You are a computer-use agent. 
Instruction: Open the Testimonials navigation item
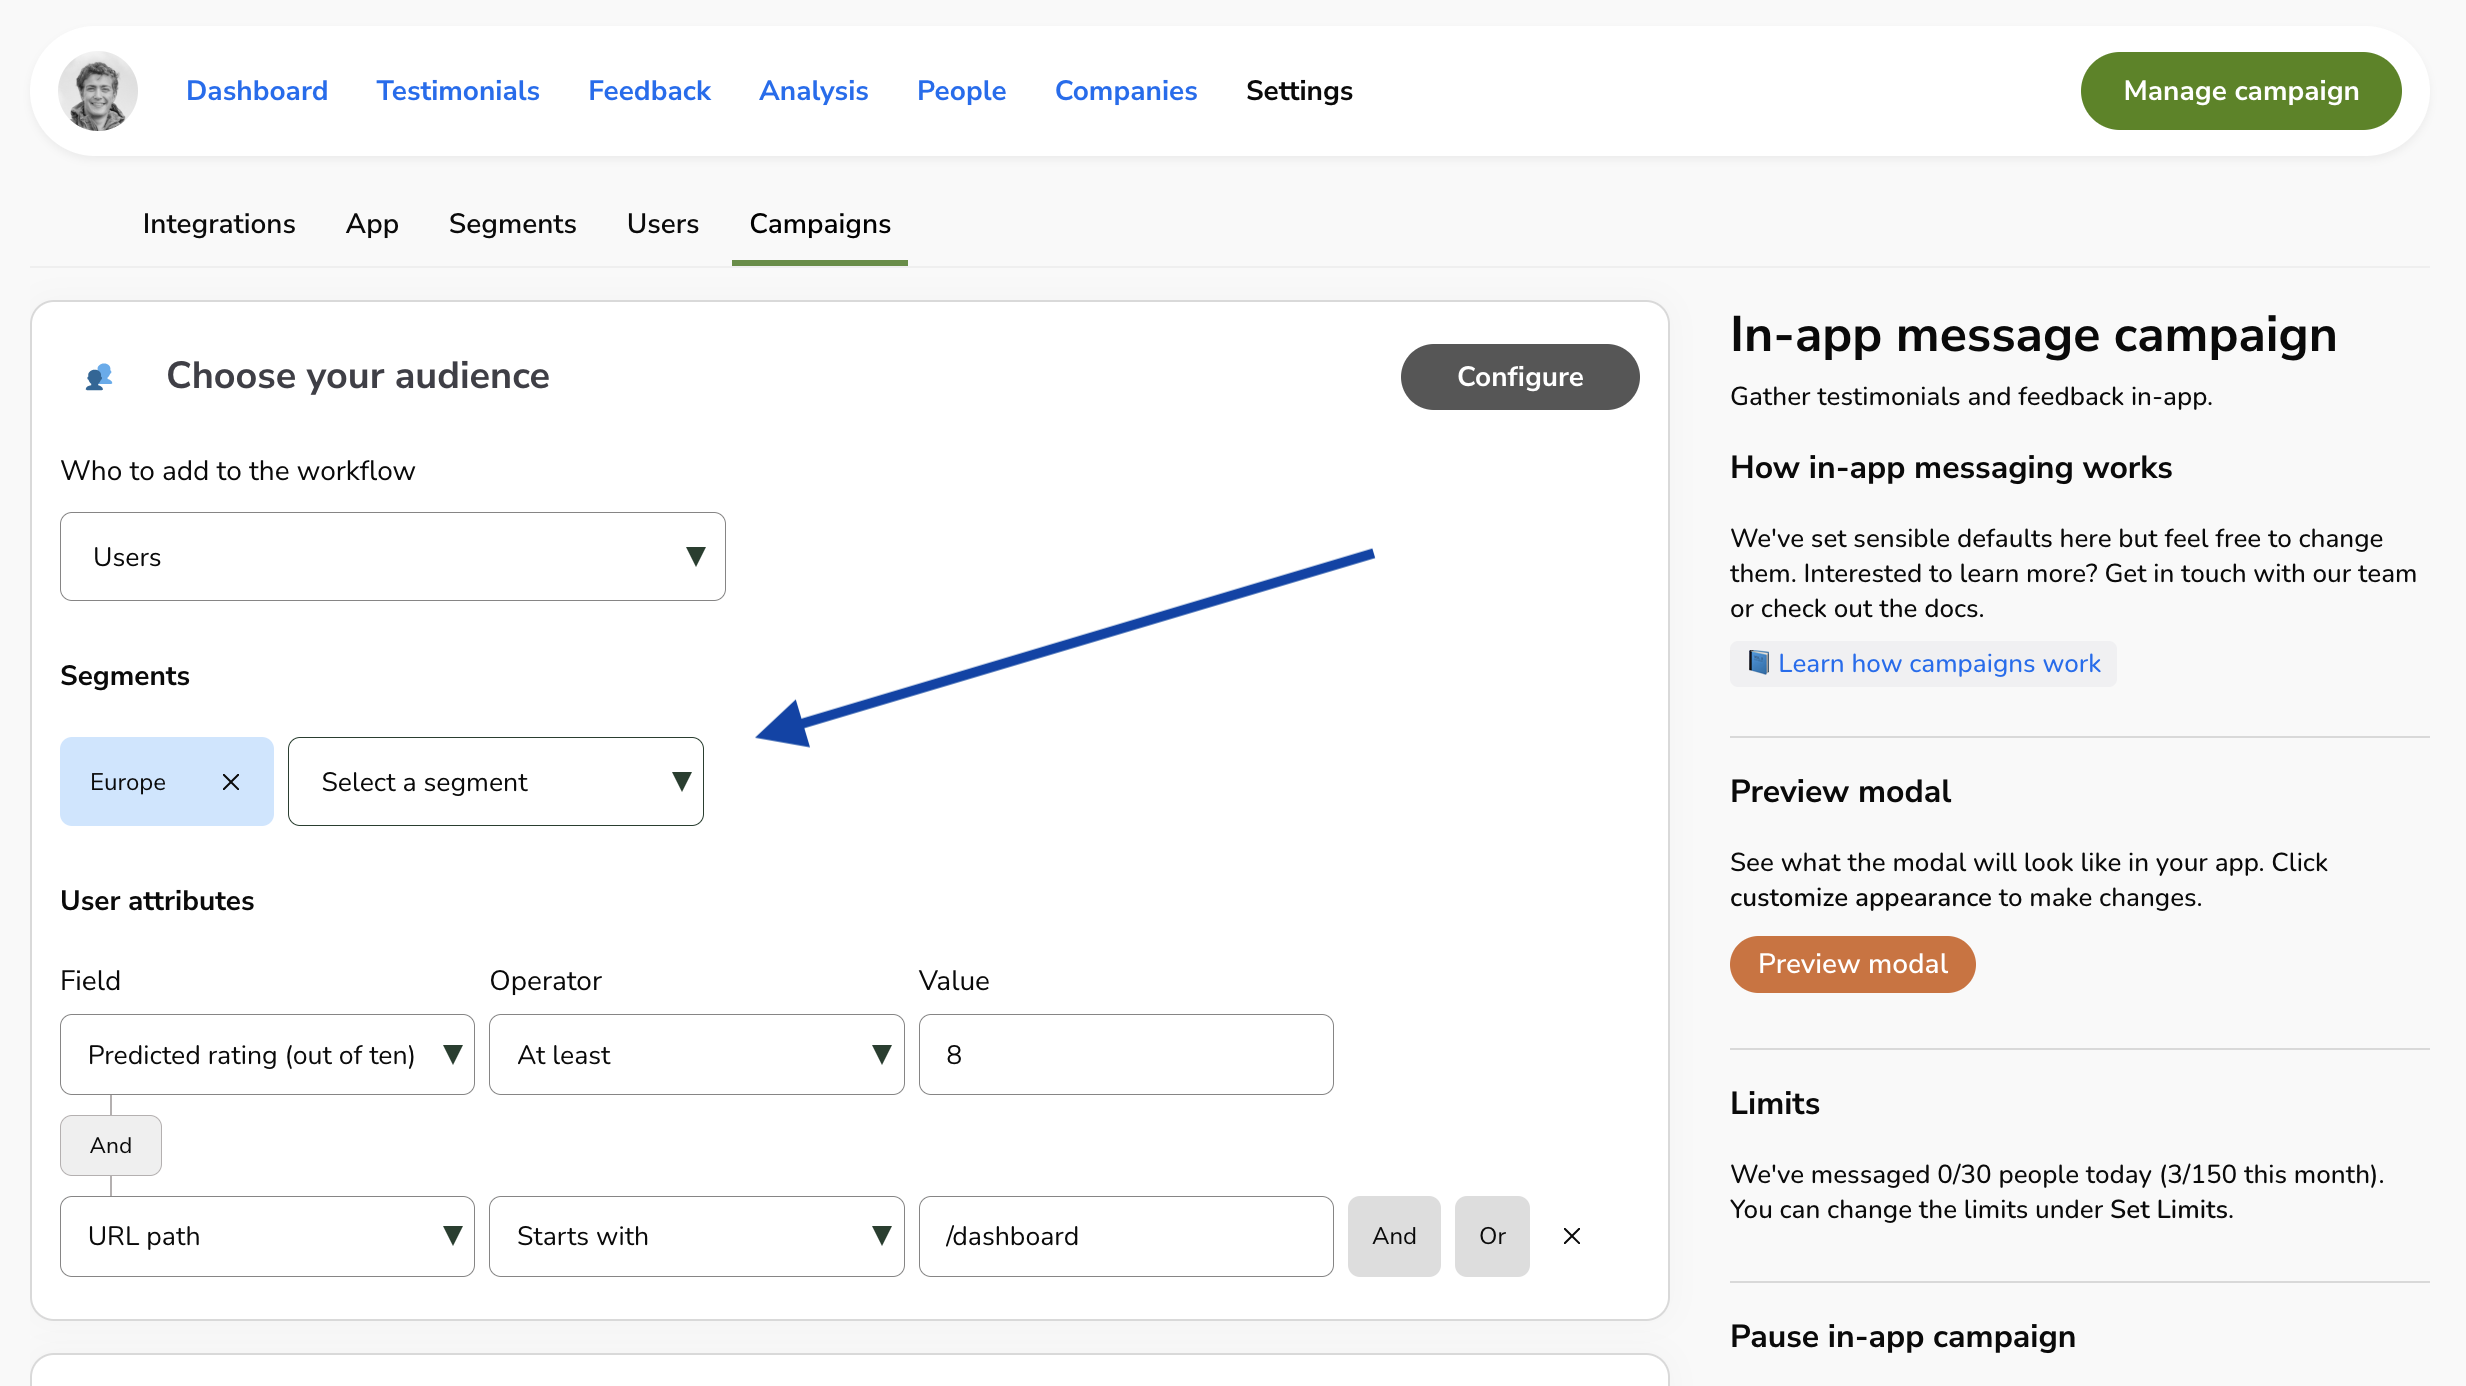click(458, 91)
